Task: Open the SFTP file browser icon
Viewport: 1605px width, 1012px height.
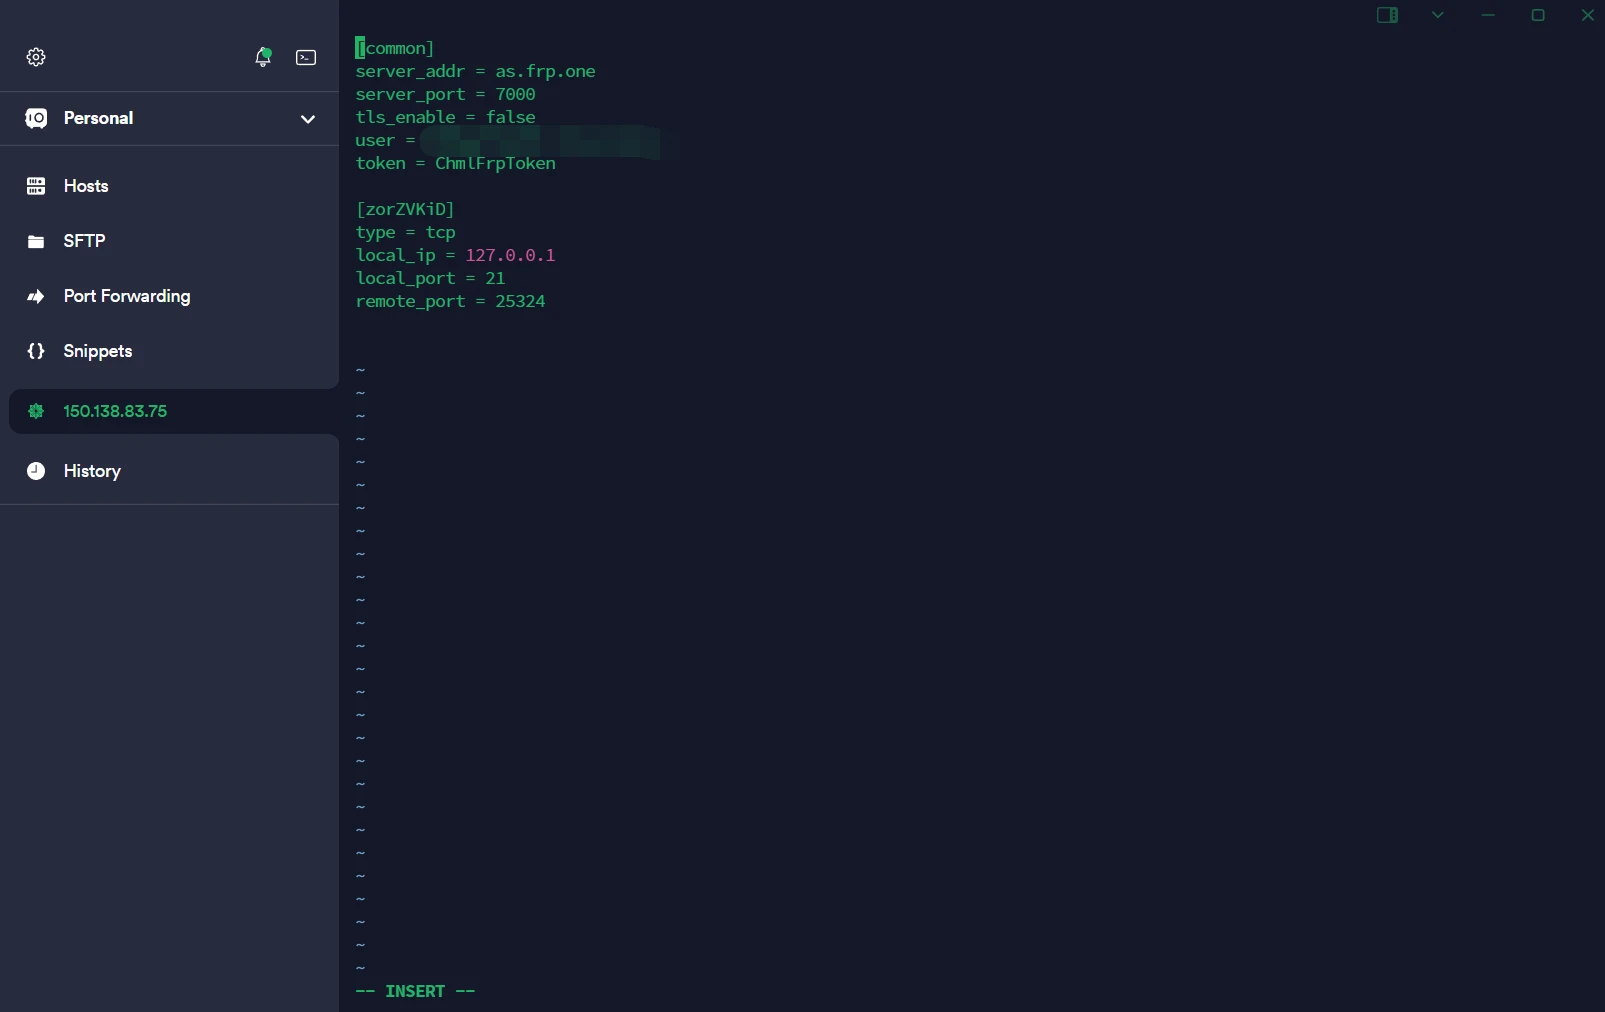Action: [x=36, y=240]
